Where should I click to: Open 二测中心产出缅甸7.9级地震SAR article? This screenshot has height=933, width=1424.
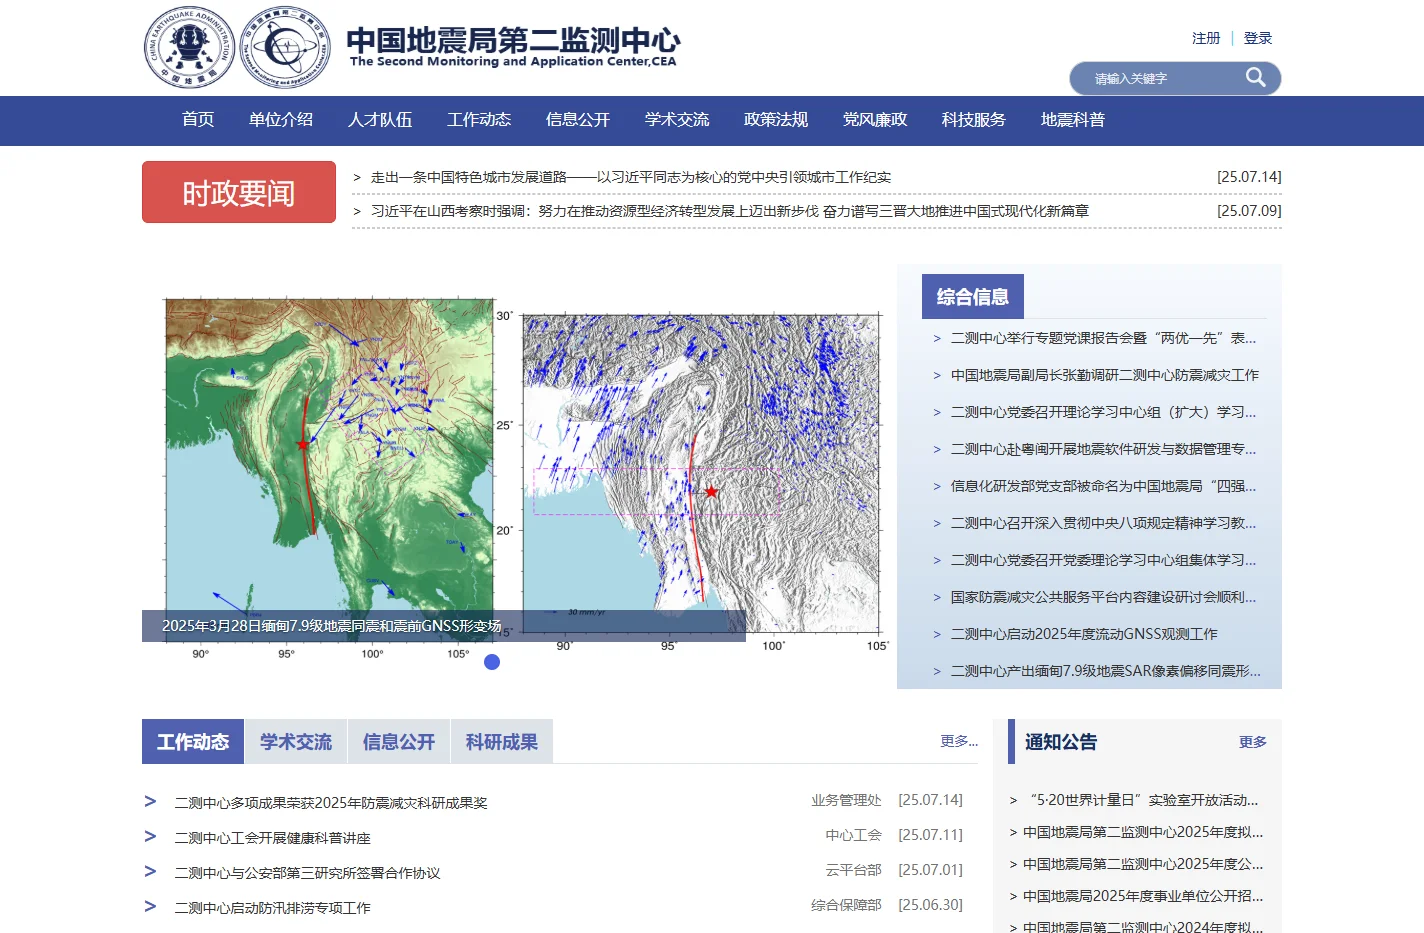point(1105,671)
